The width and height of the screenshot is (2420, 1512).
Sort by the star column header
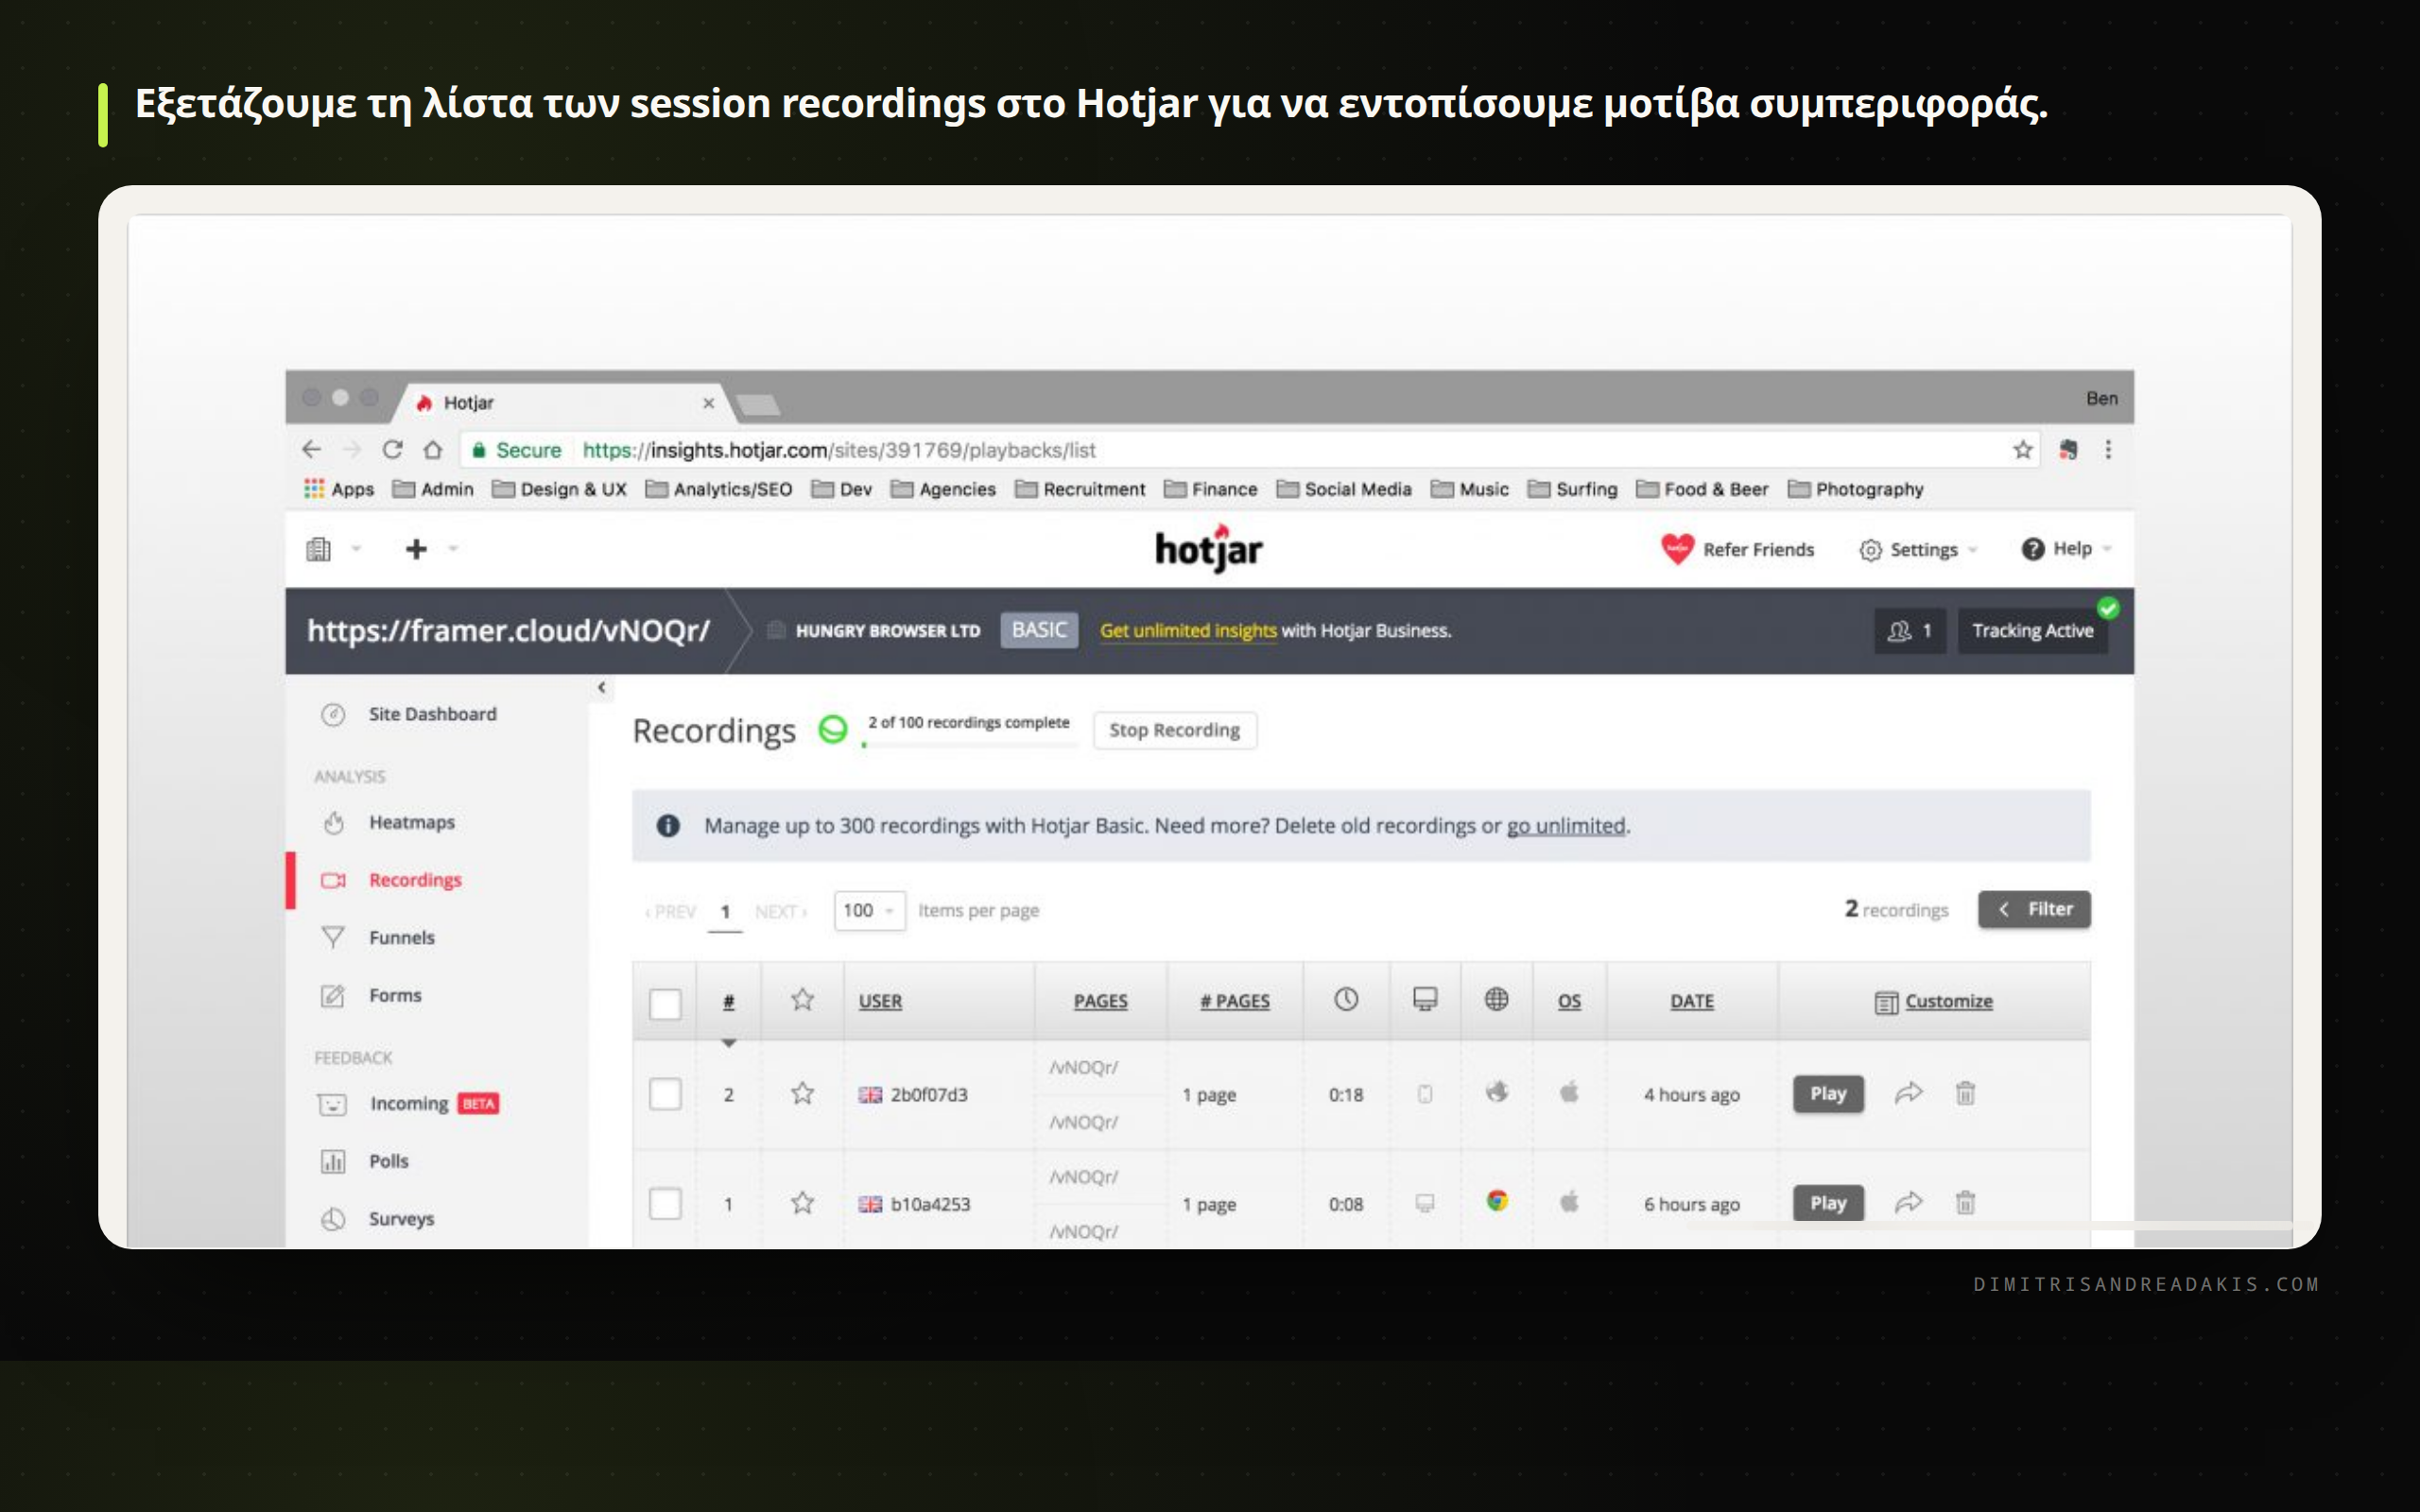click(802, 1000)
